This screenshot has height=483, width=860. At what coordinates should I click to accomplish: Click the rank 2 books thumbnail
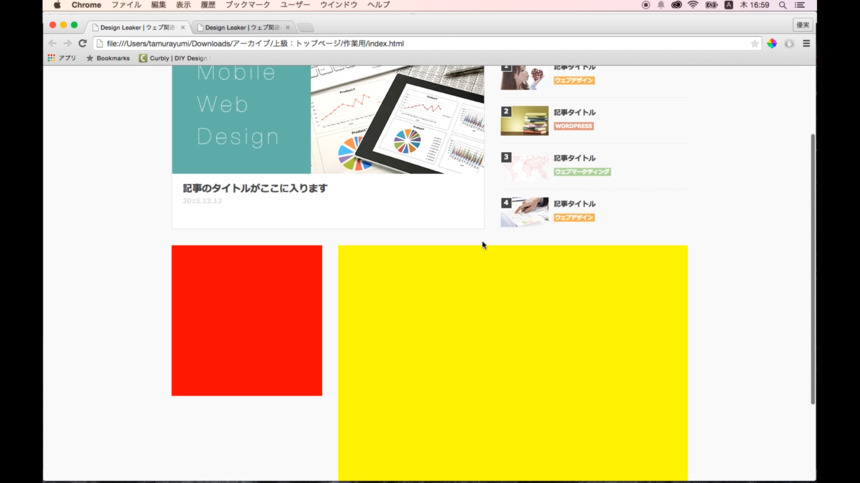click(x=524, y=121)
